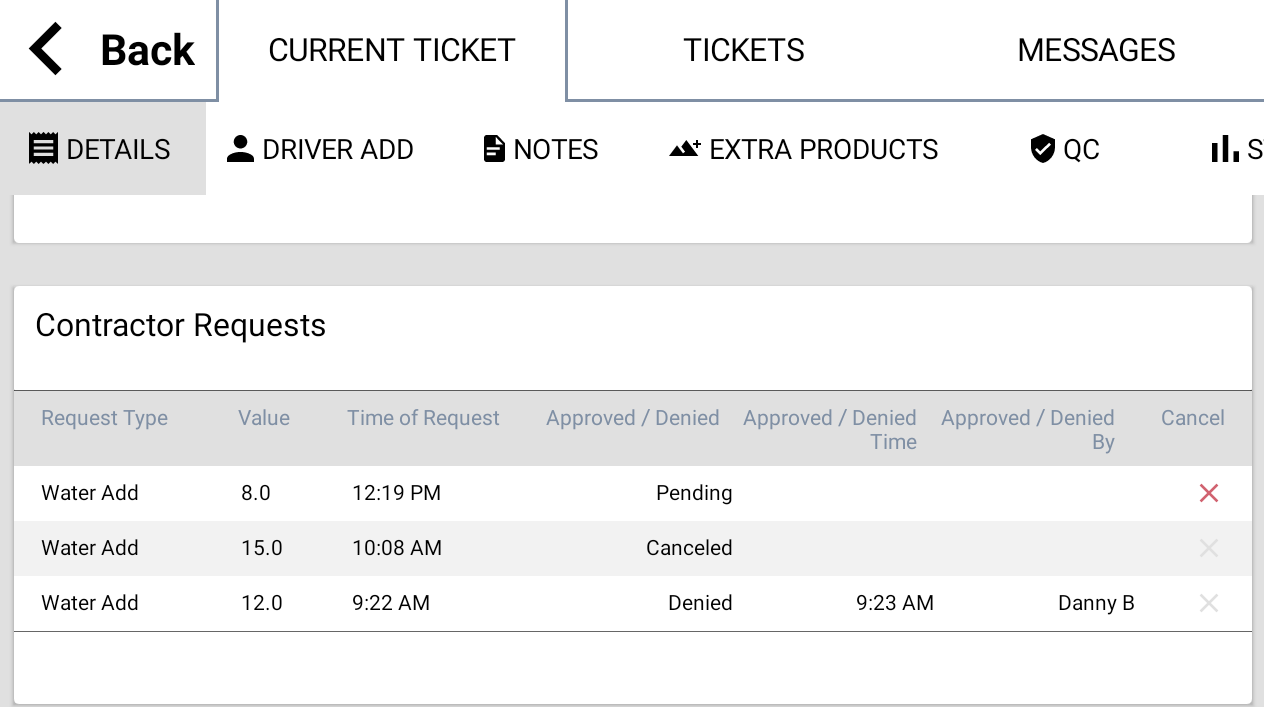Click the bar chart stats icon
Image resolution: width=1264 pixels, height=707 pixels.
(x=1224, y=147)
